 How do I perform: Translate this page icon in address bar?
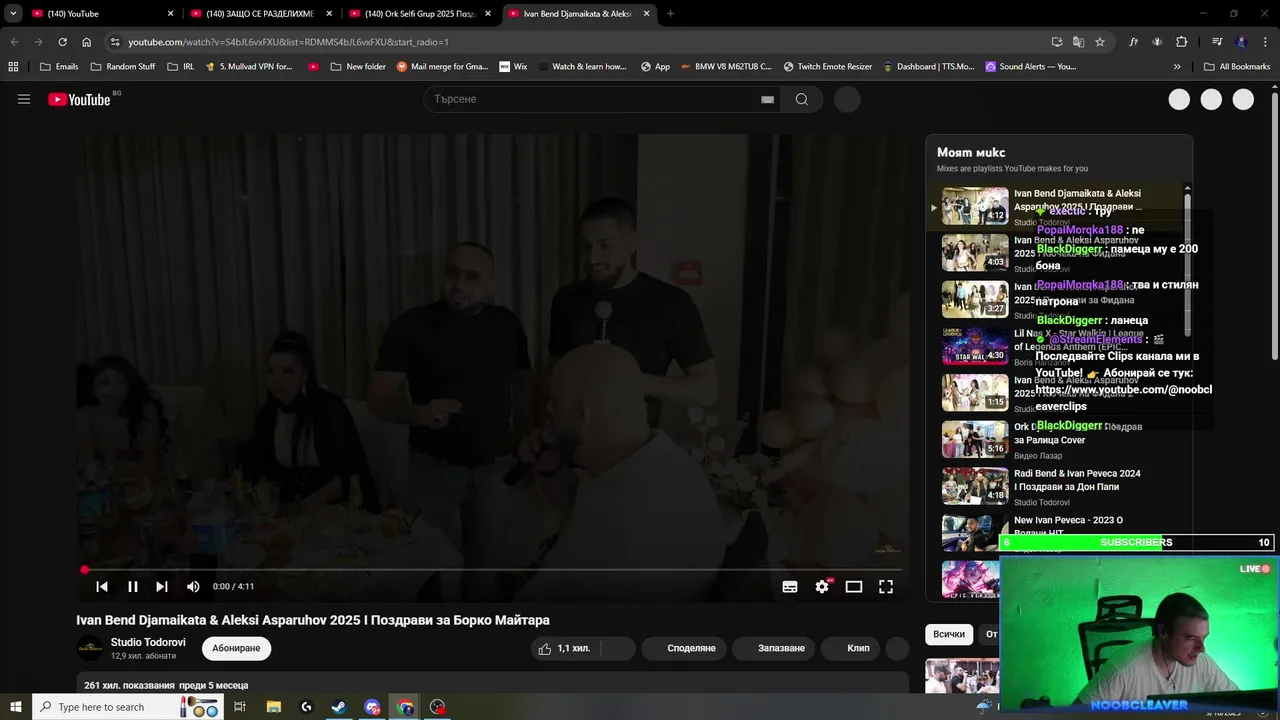coord(1078,42)
